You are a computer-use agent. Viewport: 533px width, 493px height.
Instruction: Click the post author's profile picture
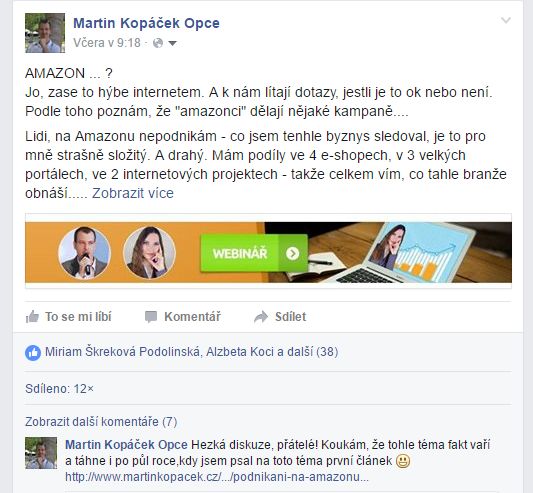click(45, 33)
